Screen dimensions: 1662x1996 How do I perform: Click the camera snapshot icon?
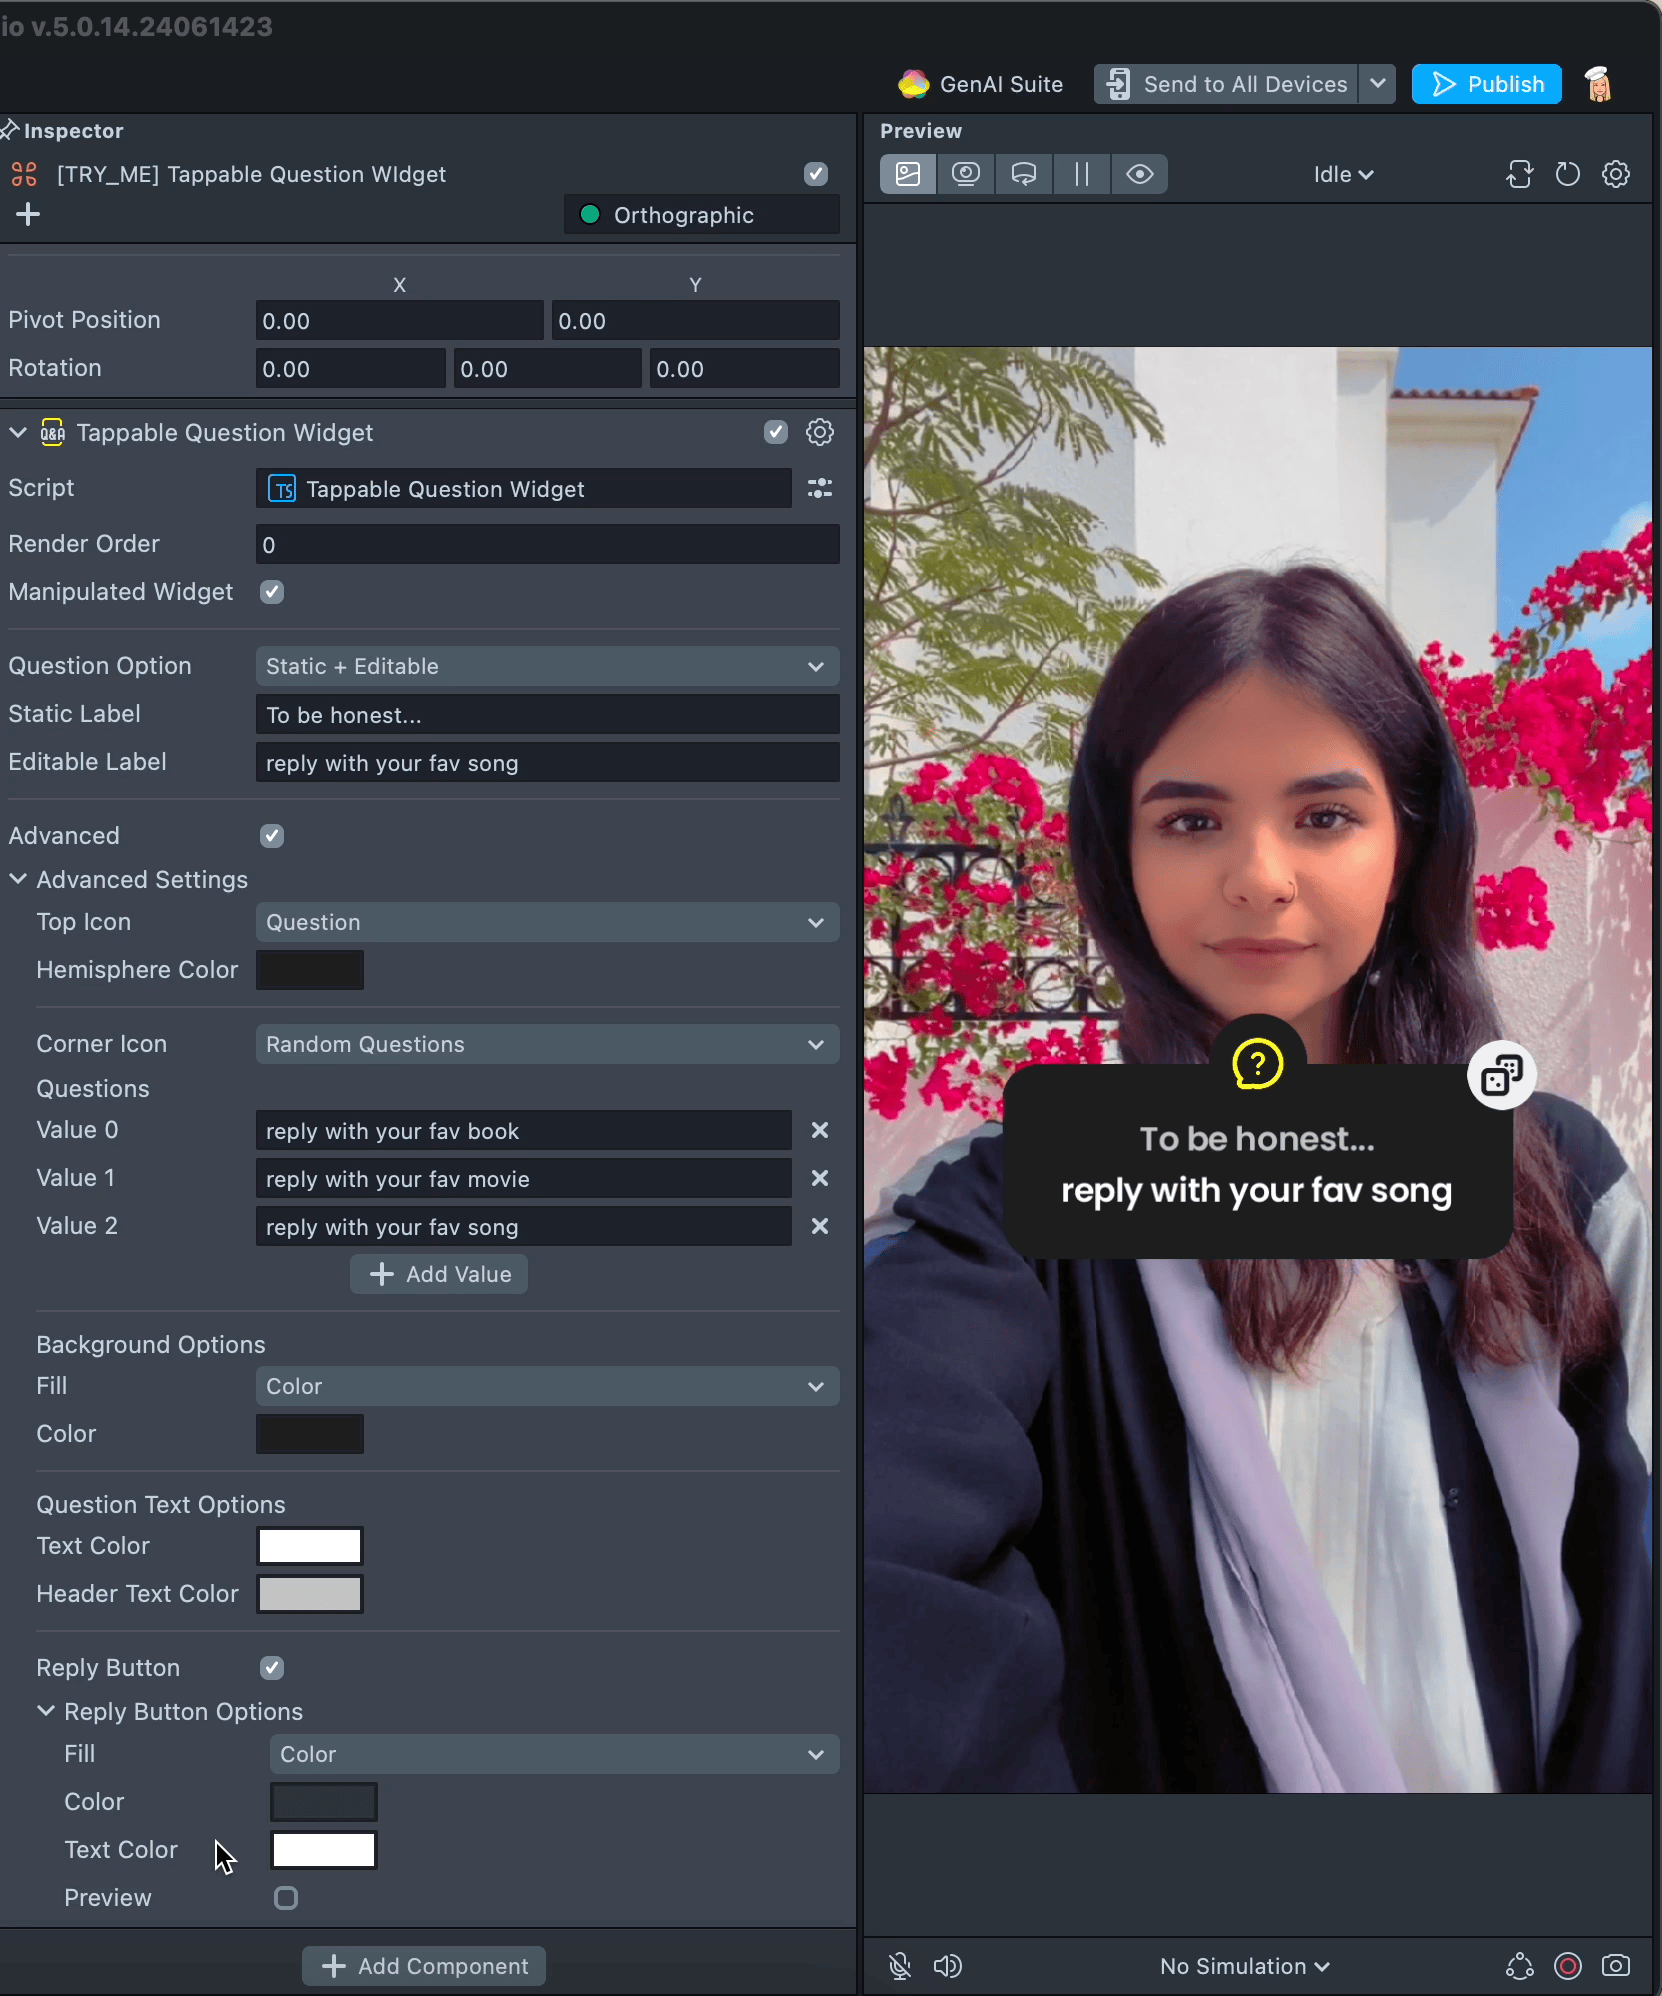[x=1615, y=1966]
